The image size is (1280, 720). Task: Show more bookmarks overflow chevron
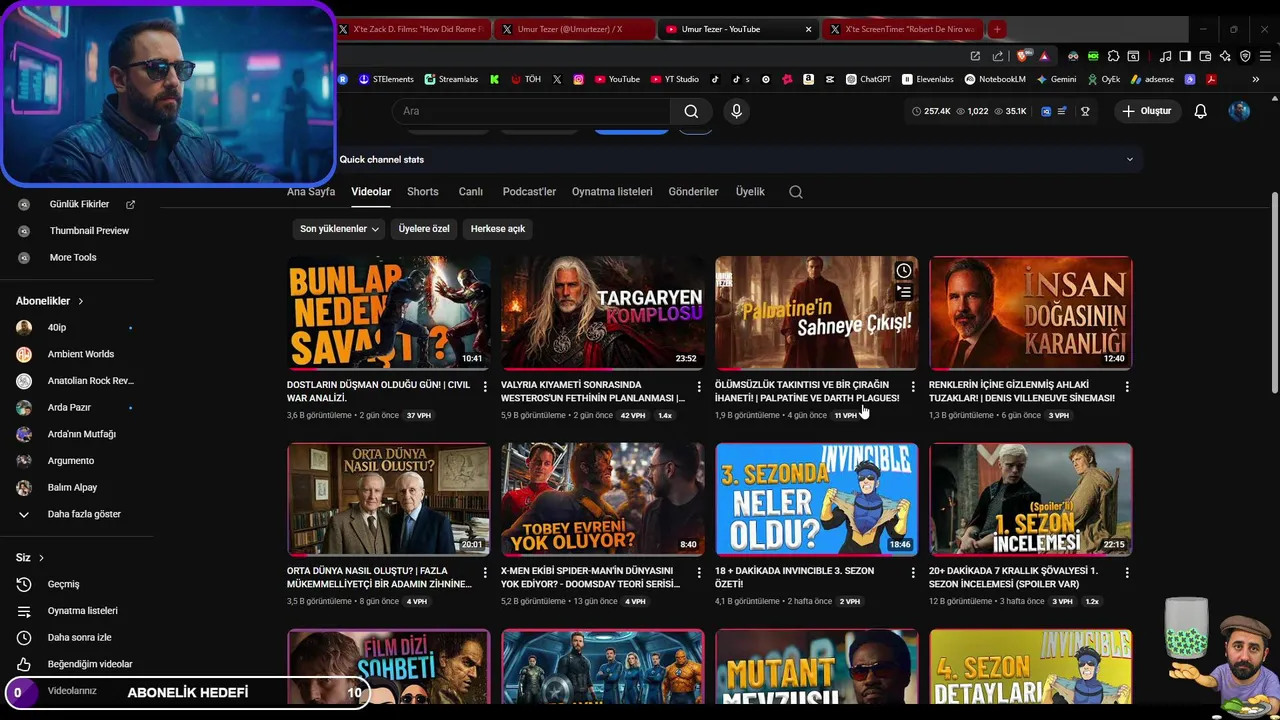tap(1256, 79)
